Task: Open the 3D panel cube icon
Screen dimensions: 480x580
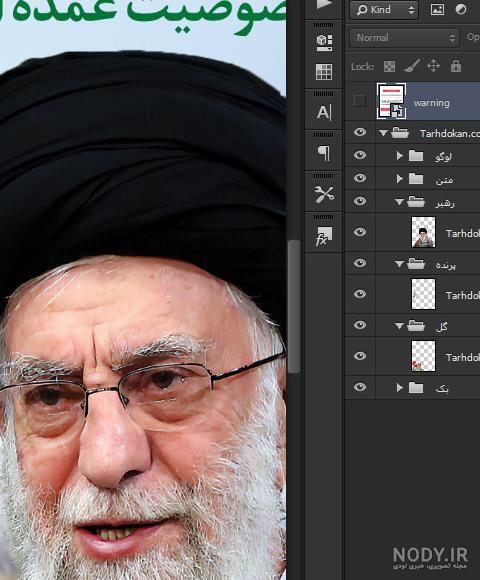Action: click(x=324, y=43)
